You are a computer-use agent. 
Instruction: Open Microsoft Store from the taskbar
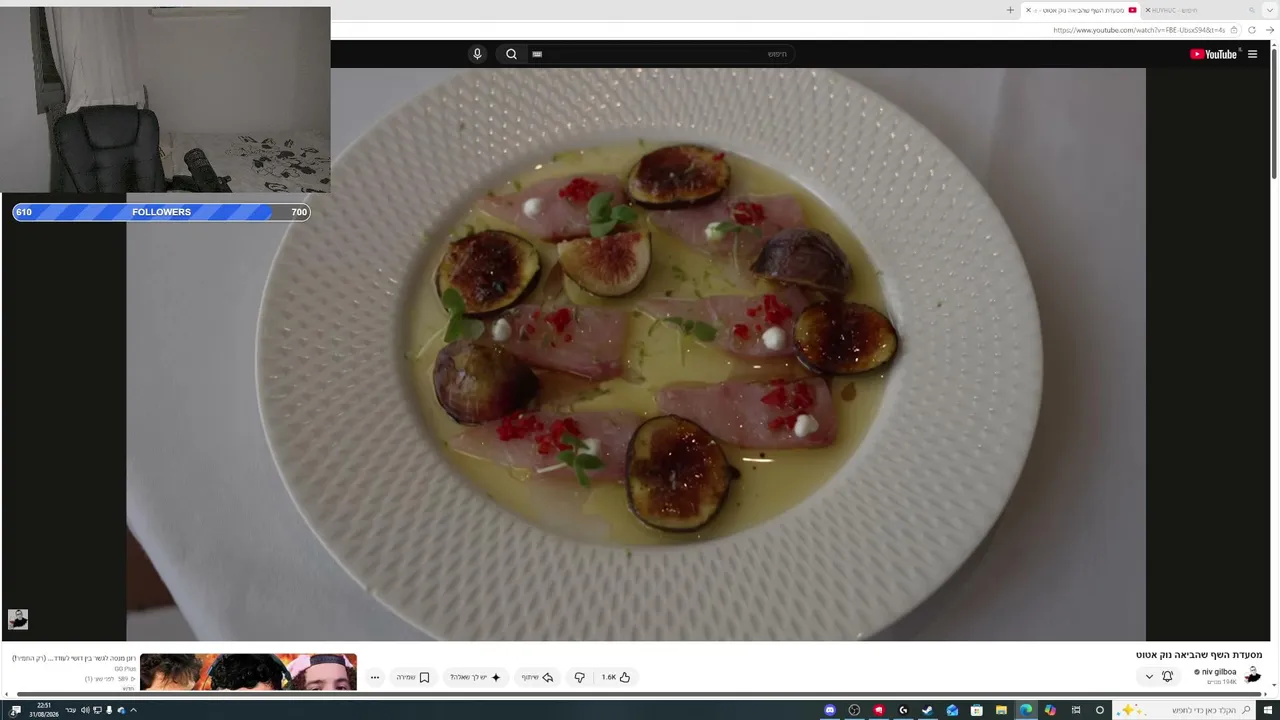(977, 710)
